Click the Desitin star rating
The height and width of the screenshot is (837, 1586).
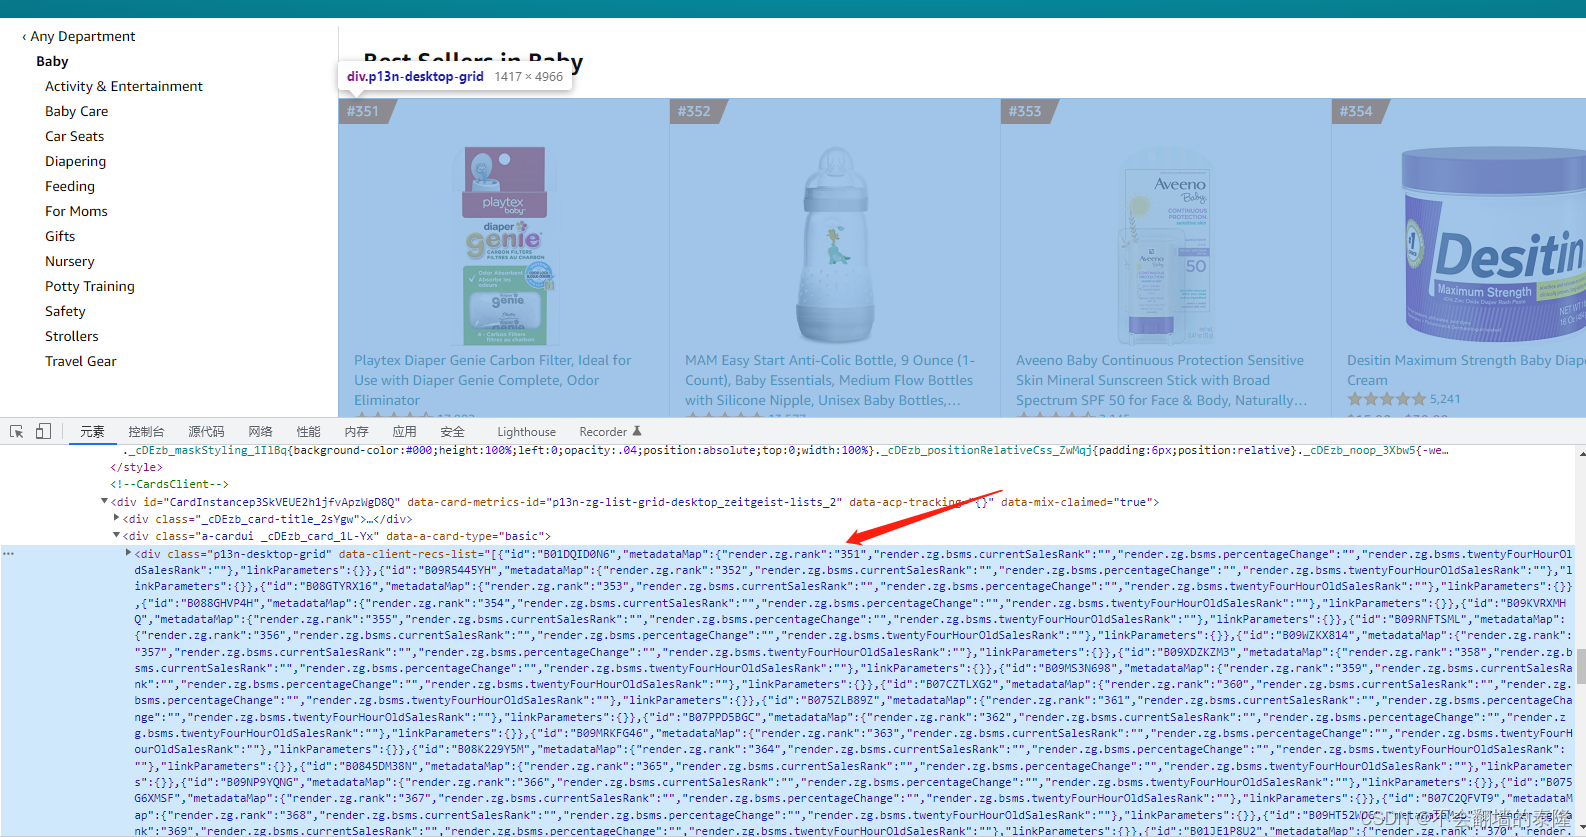coord(1386,399)
